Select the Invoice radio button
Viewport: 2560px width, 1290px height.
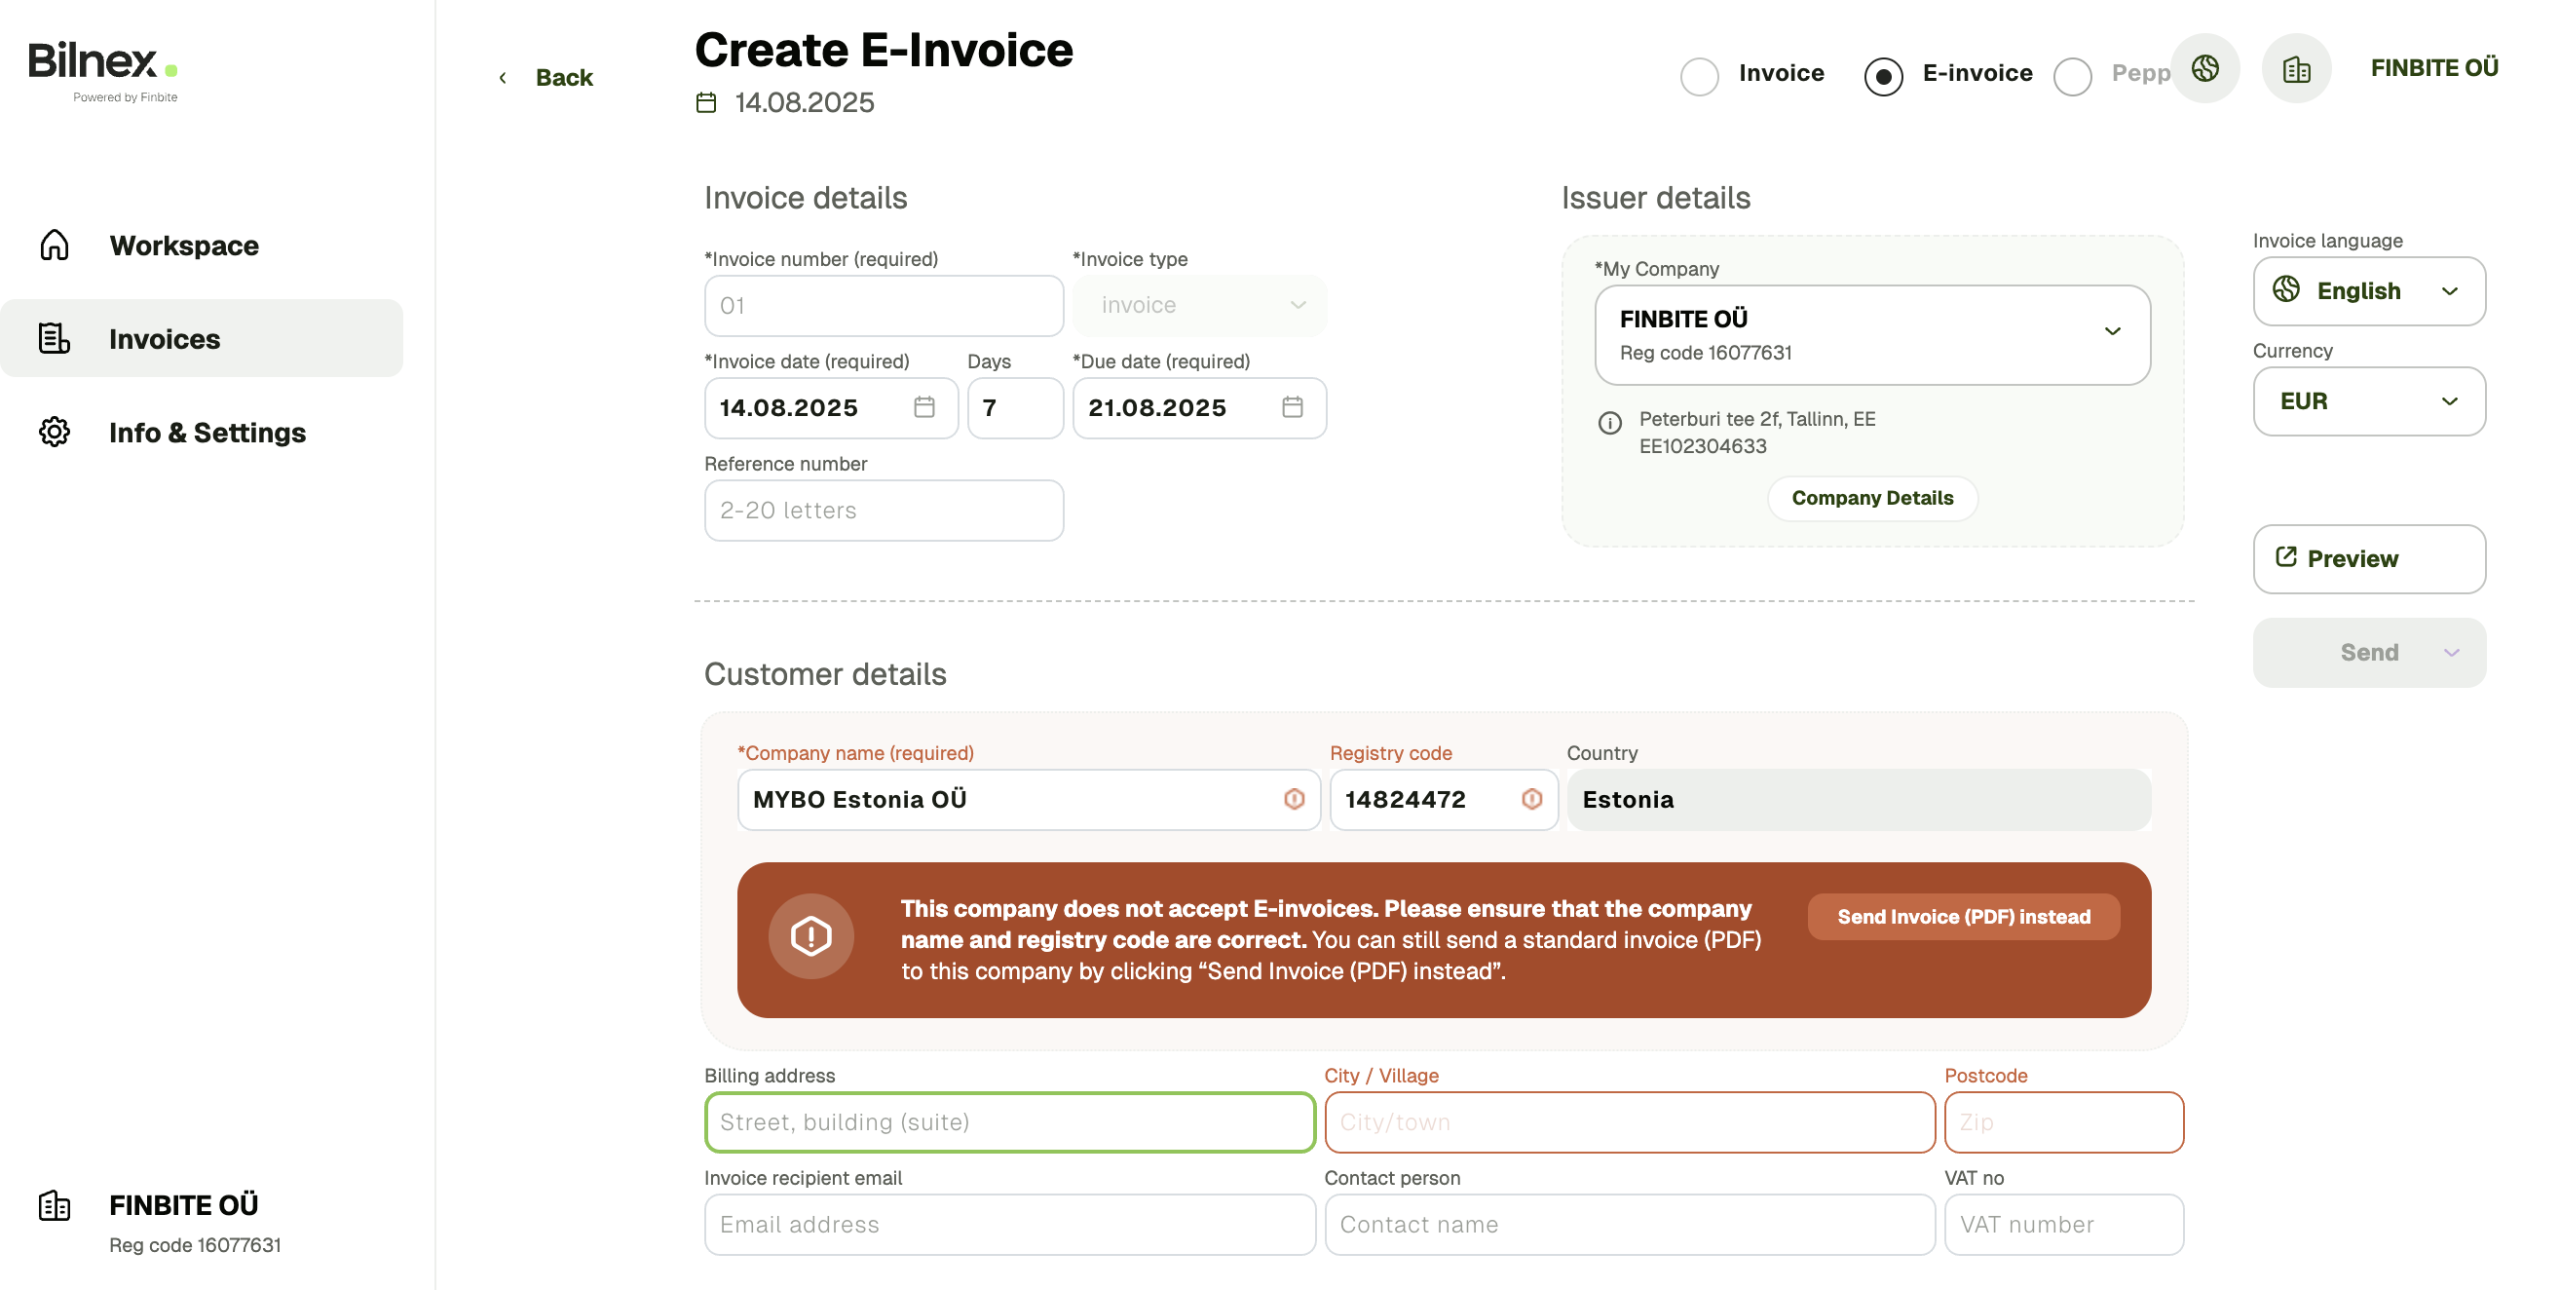click(1701, 76)
